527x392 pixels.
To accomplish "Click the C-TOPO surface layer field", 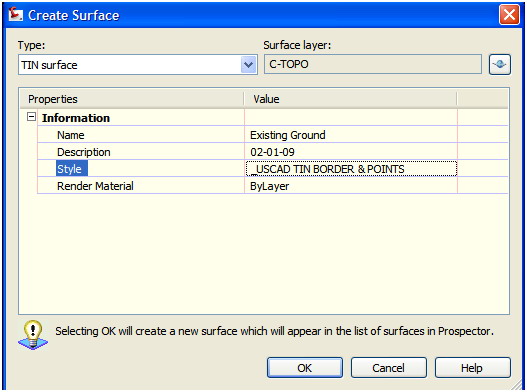I will 373,64.
